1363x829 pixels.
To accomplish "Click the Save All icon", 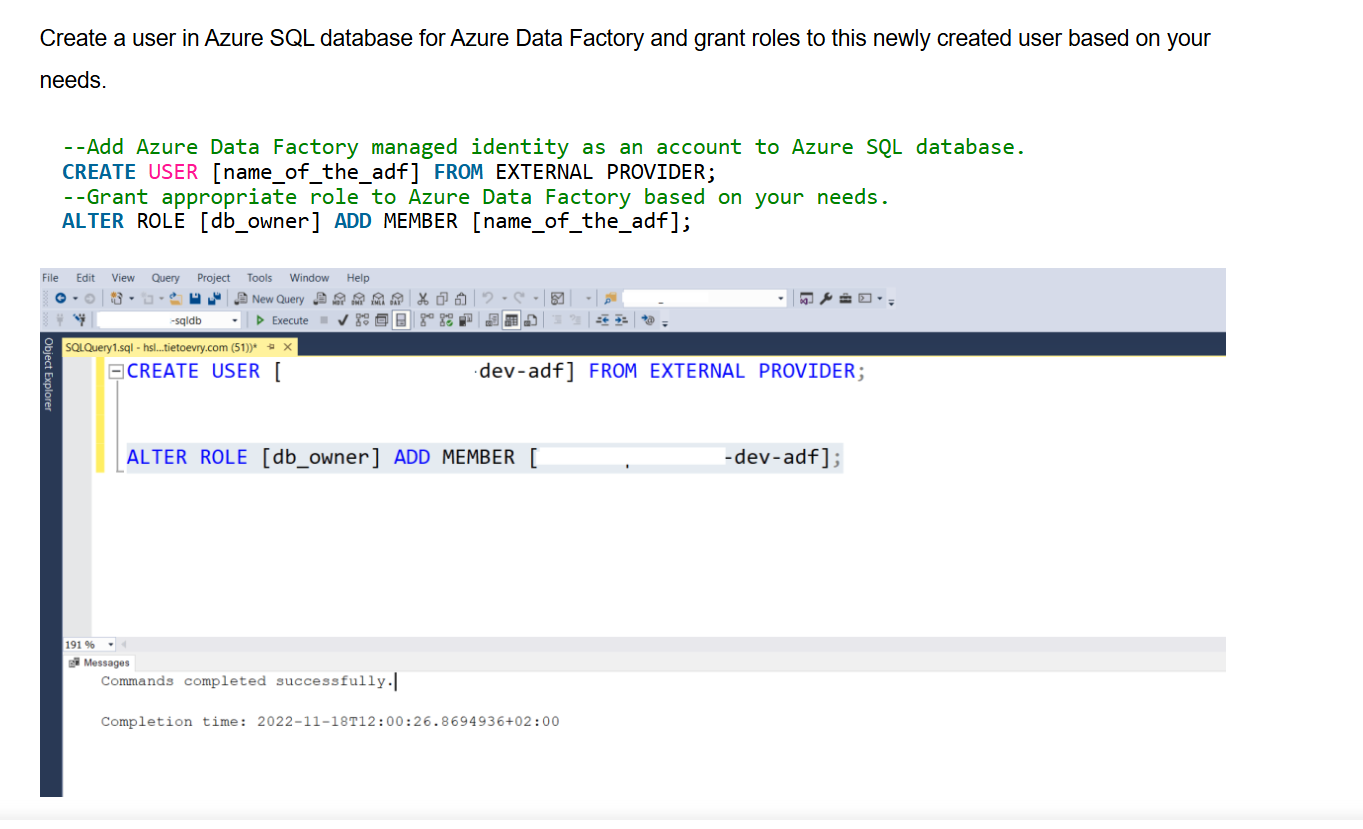I will point(214,298).
